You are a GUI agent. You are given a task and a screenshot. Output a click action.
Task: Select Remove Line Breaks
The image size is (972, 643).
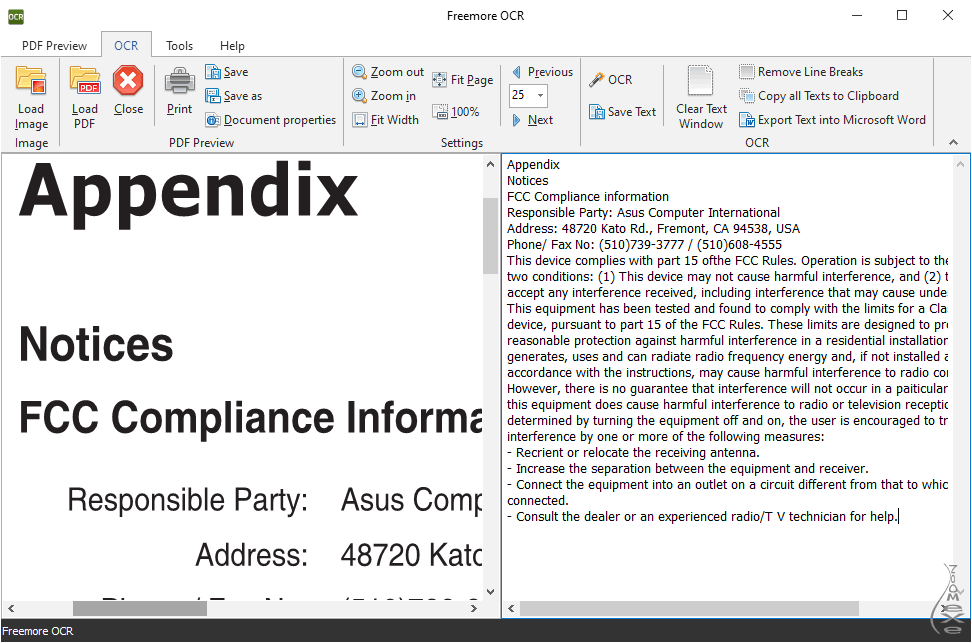point(801,72)
